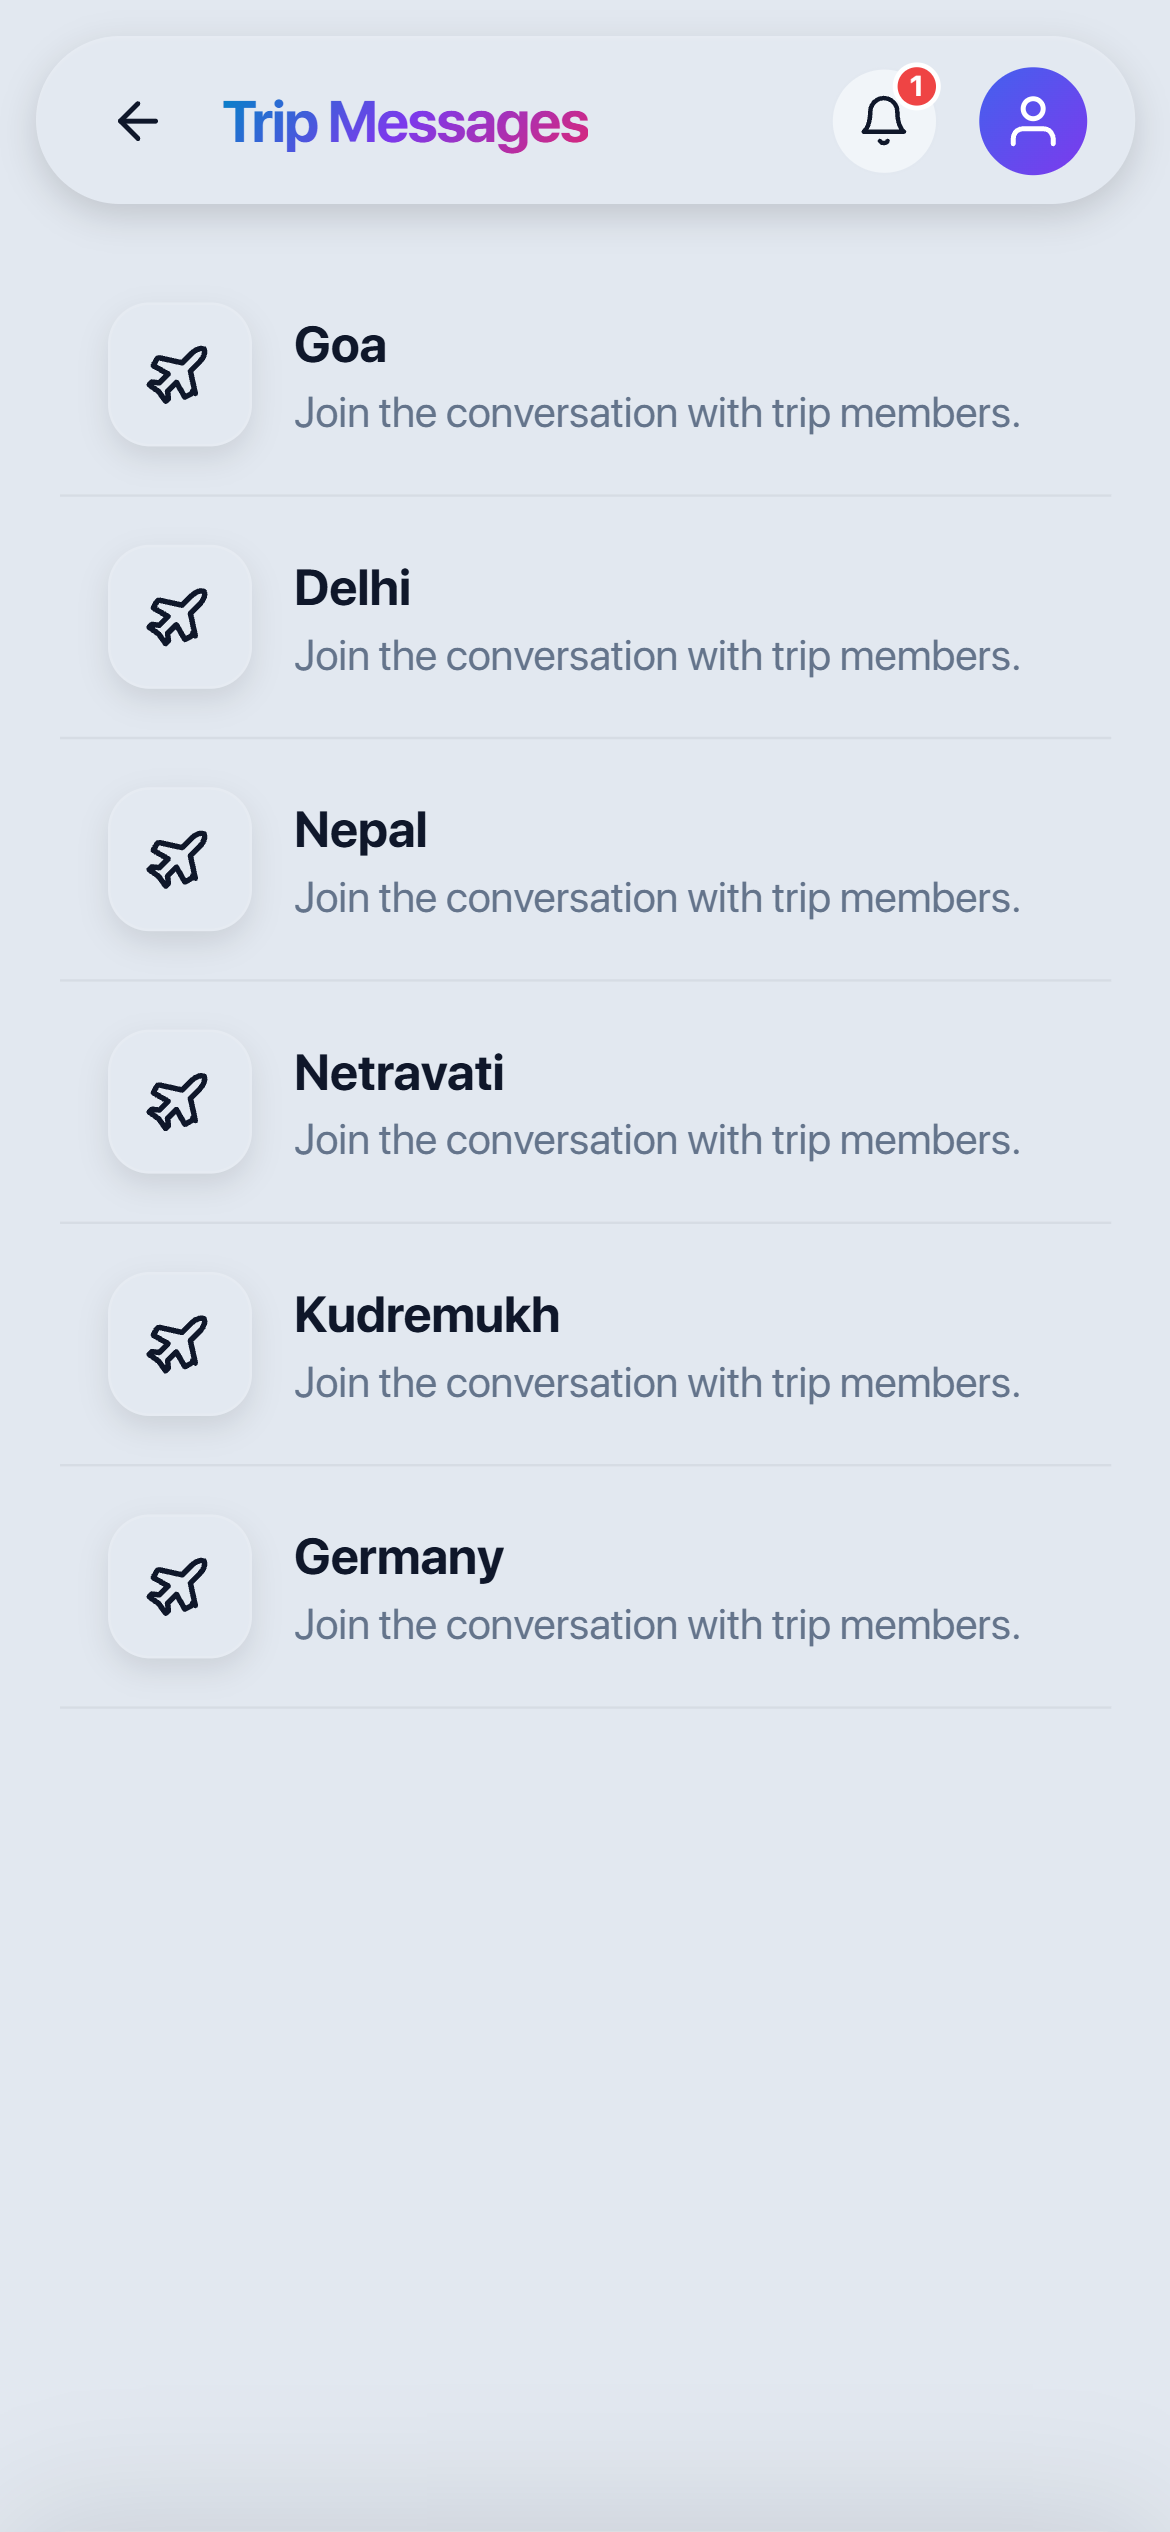1170x2532 pixels.
Task: Tap the airplane icon next to Nepal
Action: (180, 859)
